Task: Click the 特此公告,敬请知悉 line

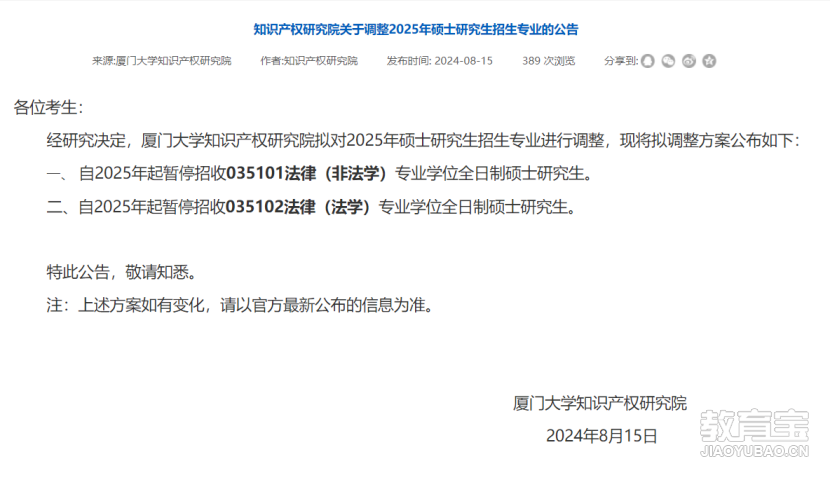Action: pyautogui.click(x=122, y=272)
